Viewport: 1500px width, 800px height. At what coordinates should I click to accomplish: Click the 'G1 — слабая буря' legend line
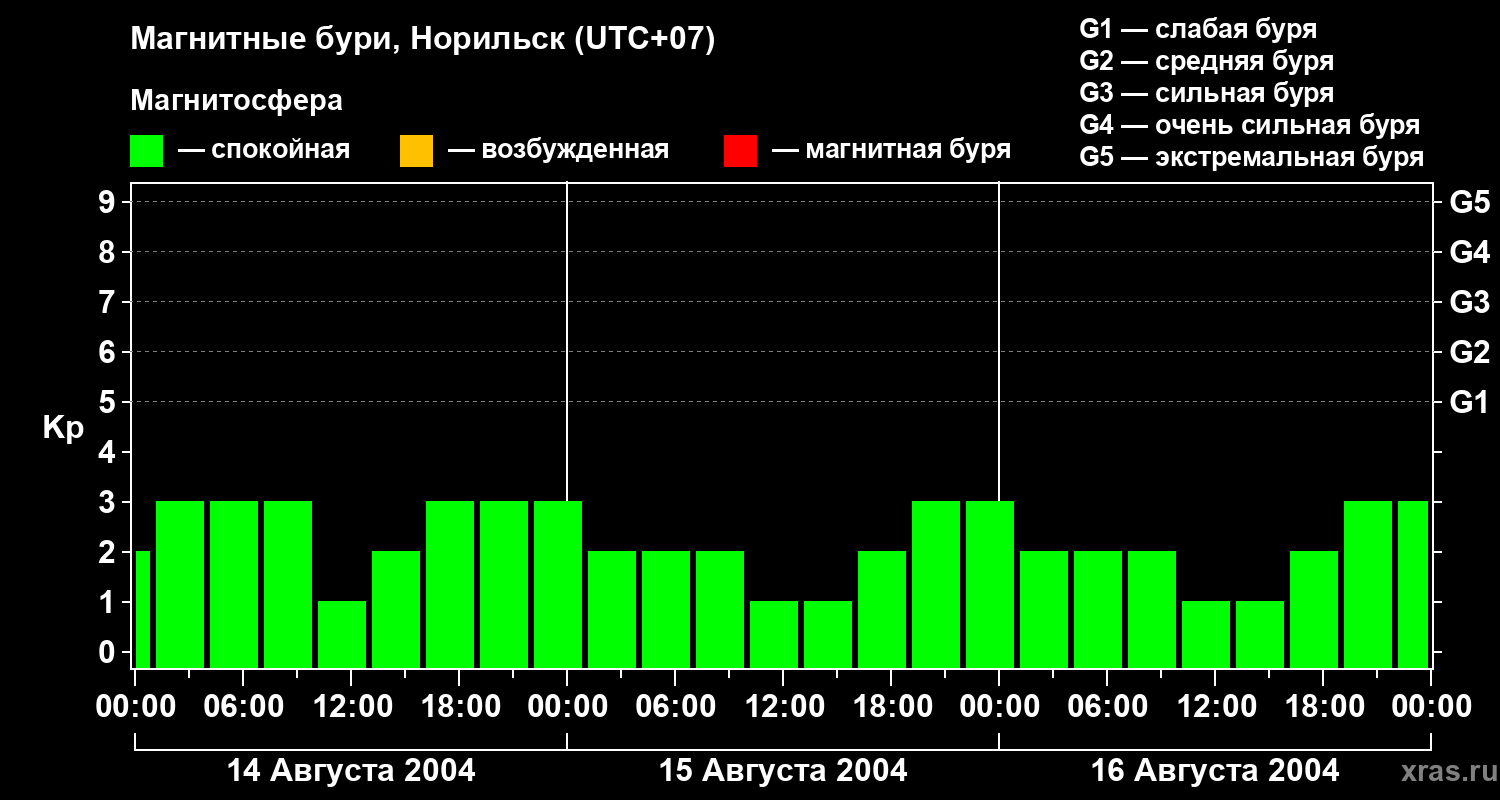(1198, 29)
